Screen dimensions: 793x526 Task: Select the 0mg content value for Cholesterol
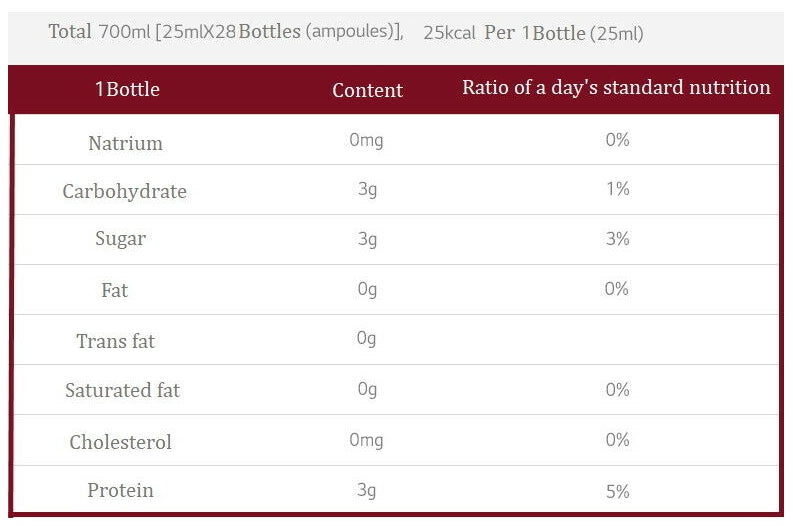(366, 440)
